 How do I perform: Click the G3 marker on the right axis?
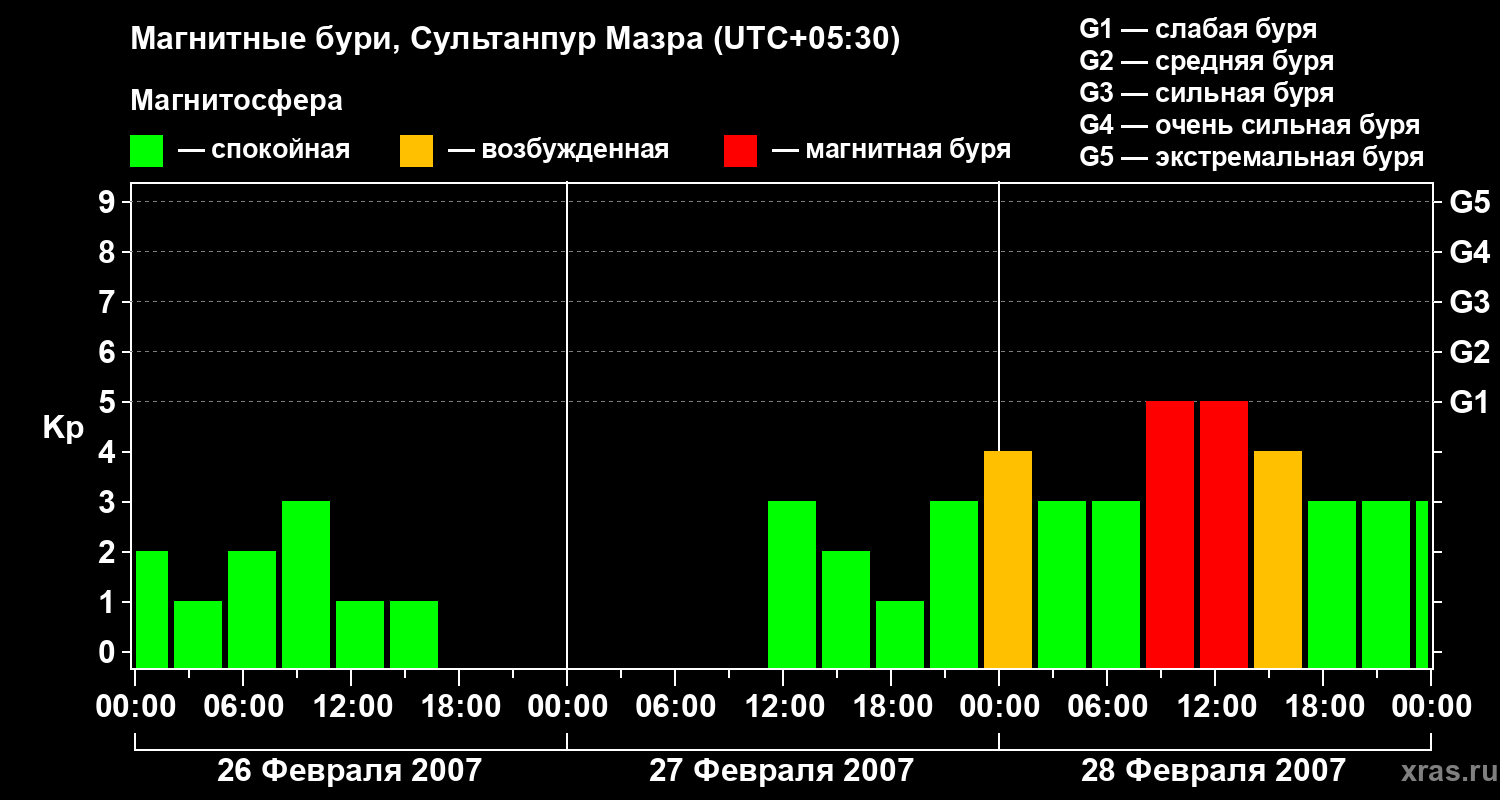point(1470,302)
